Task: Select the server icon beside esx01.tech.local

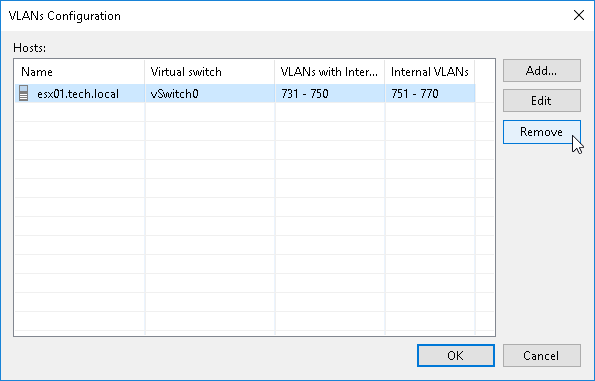Action: [x=24, y=93]
